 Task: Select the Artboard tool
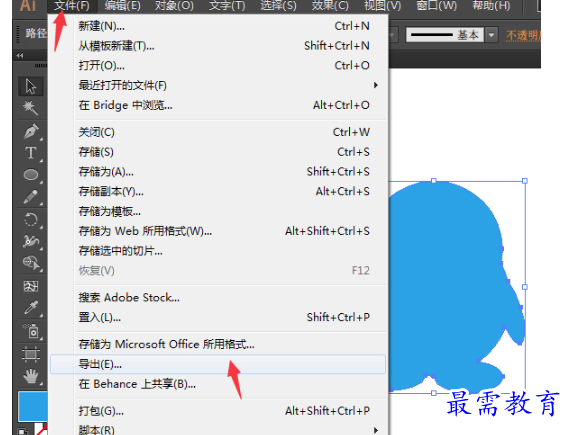31,354
